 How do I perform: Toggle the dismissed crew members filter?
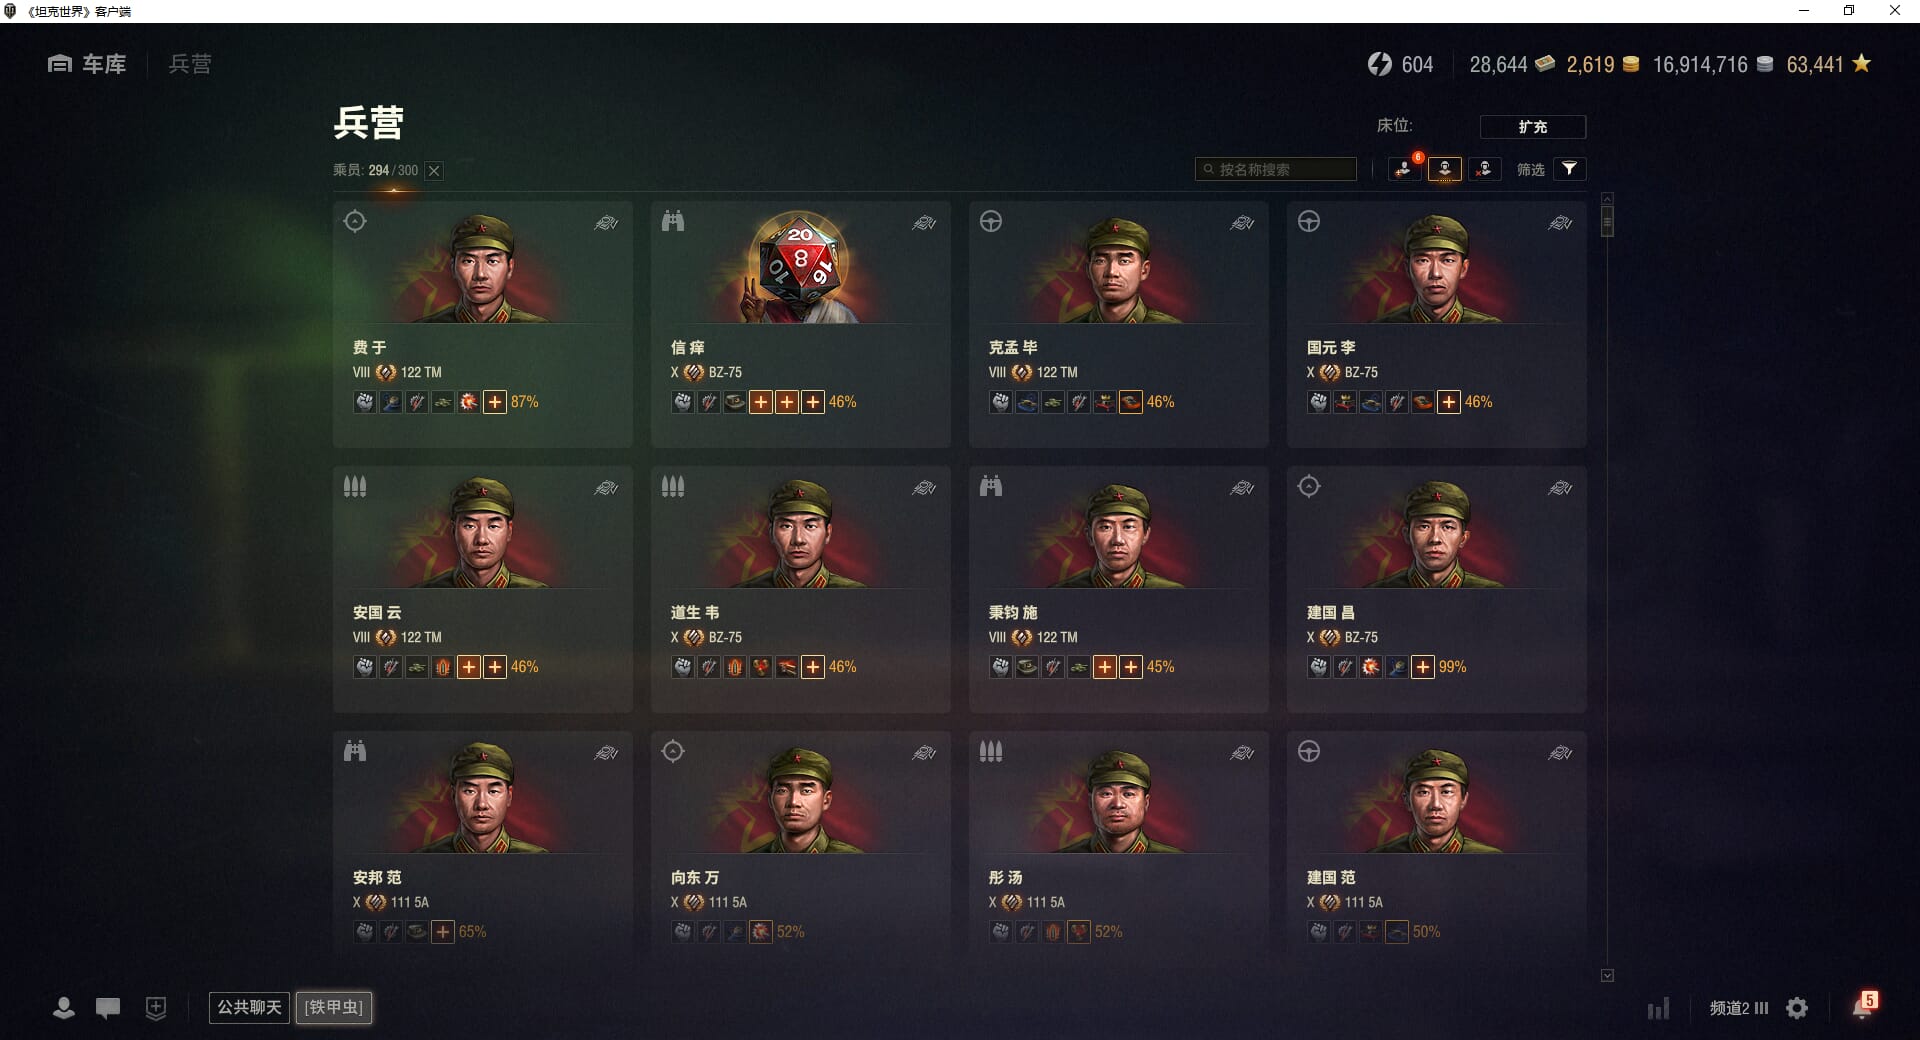pos(1484,169)
